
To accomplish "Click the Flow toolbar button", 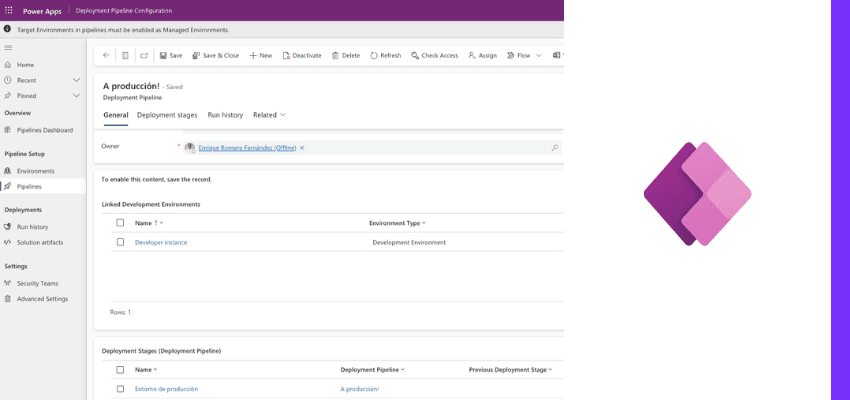I will 519,55.
